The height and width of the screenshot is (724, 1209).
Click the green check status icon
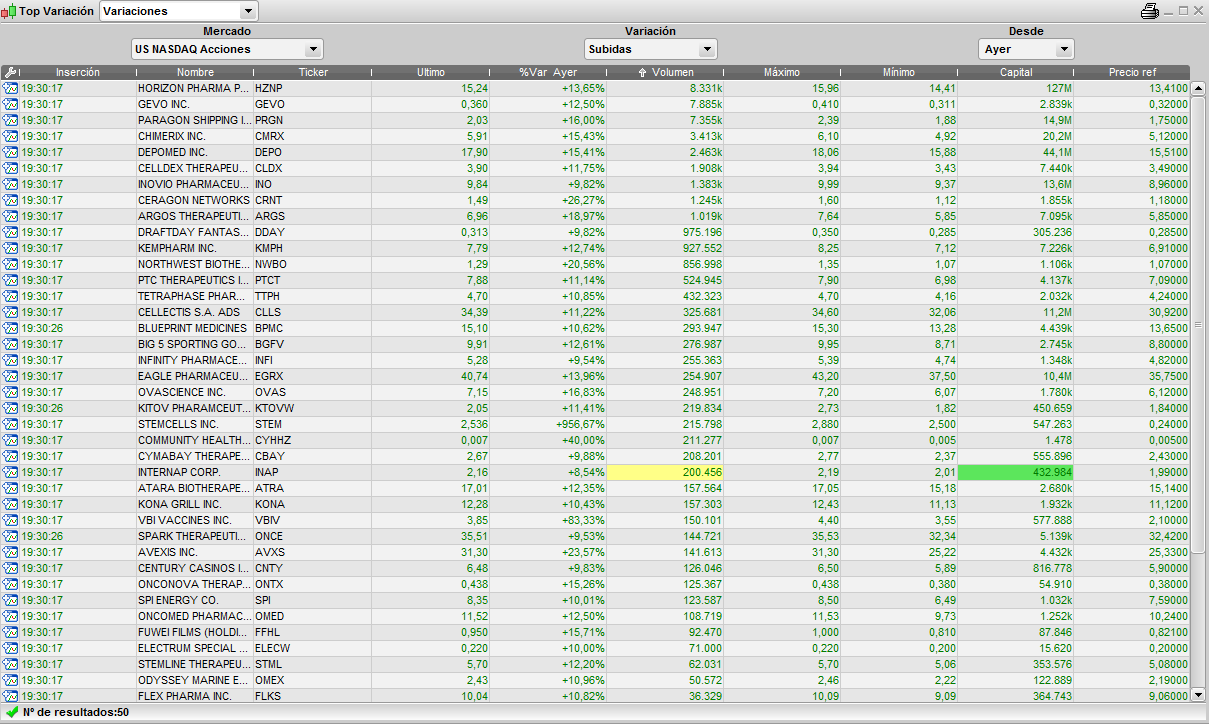click(11, 713)
